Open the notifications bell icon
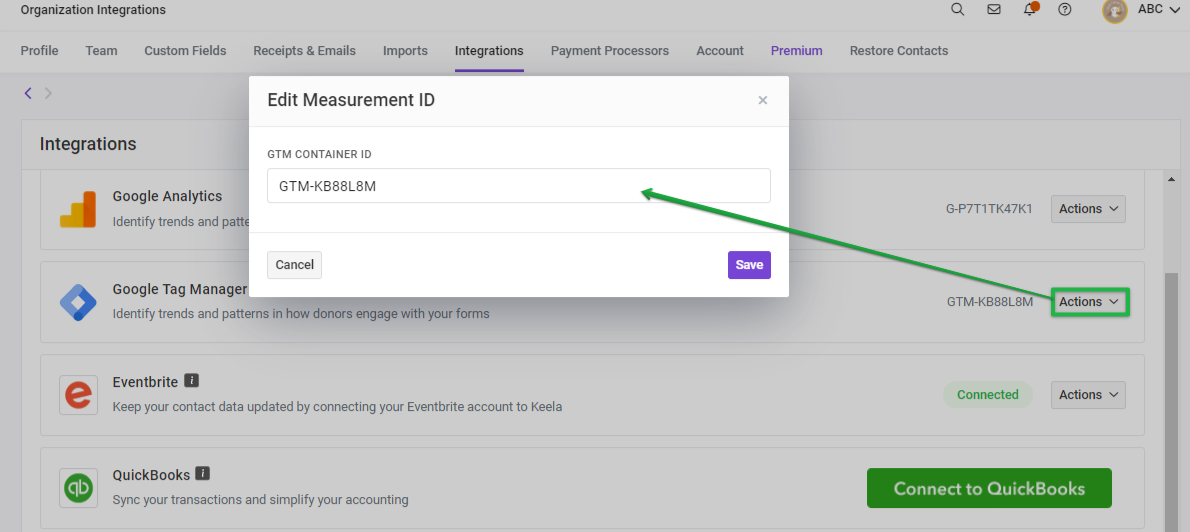Image resolution: width=1190 pixels, height=532 pixels. tap(1030, 9)
